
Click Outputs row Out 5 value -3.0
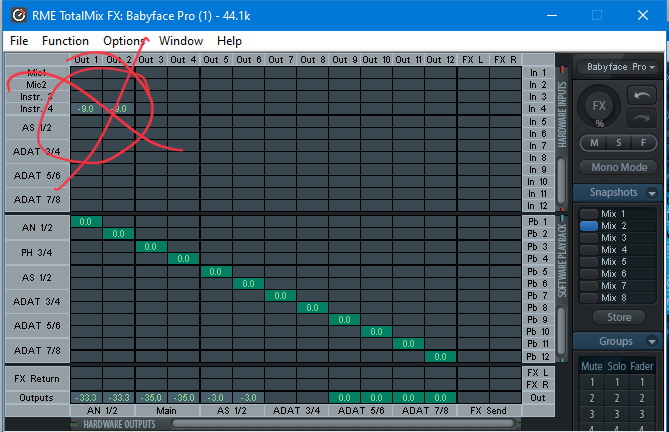pos(215,397)
